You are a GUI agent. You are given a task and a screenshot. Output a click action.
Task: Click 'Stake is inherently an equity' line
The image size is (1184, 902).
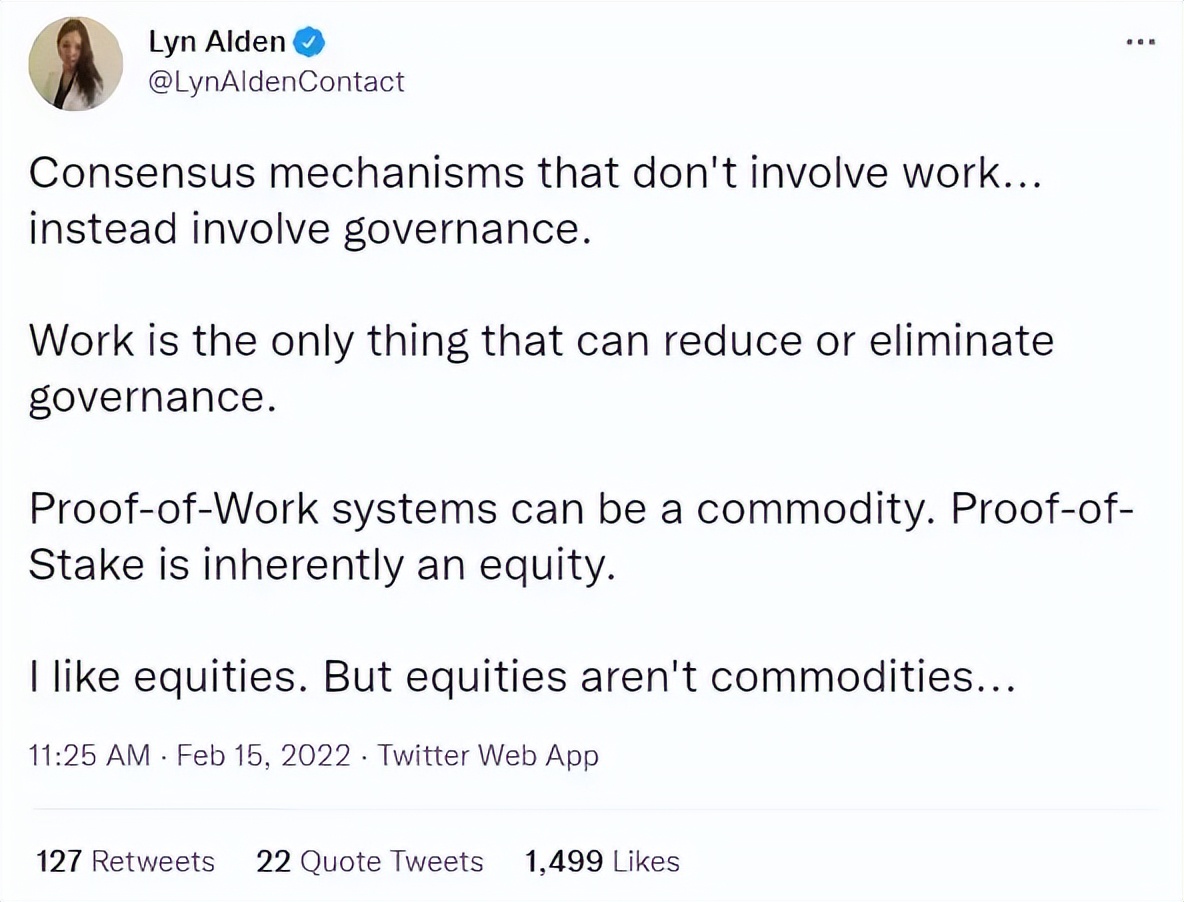322,565
